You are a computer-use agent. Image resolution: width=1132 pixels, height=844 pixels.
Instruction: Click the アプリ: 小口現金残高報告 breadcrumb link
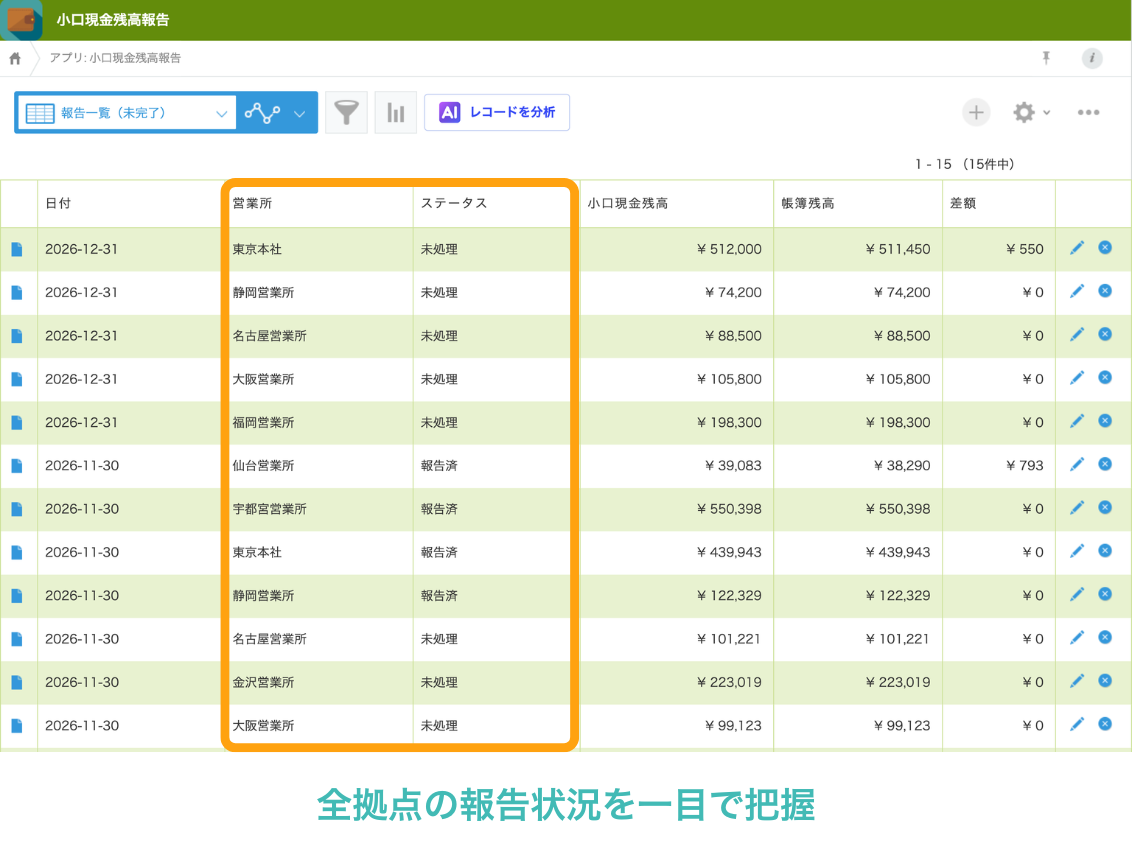116,58
